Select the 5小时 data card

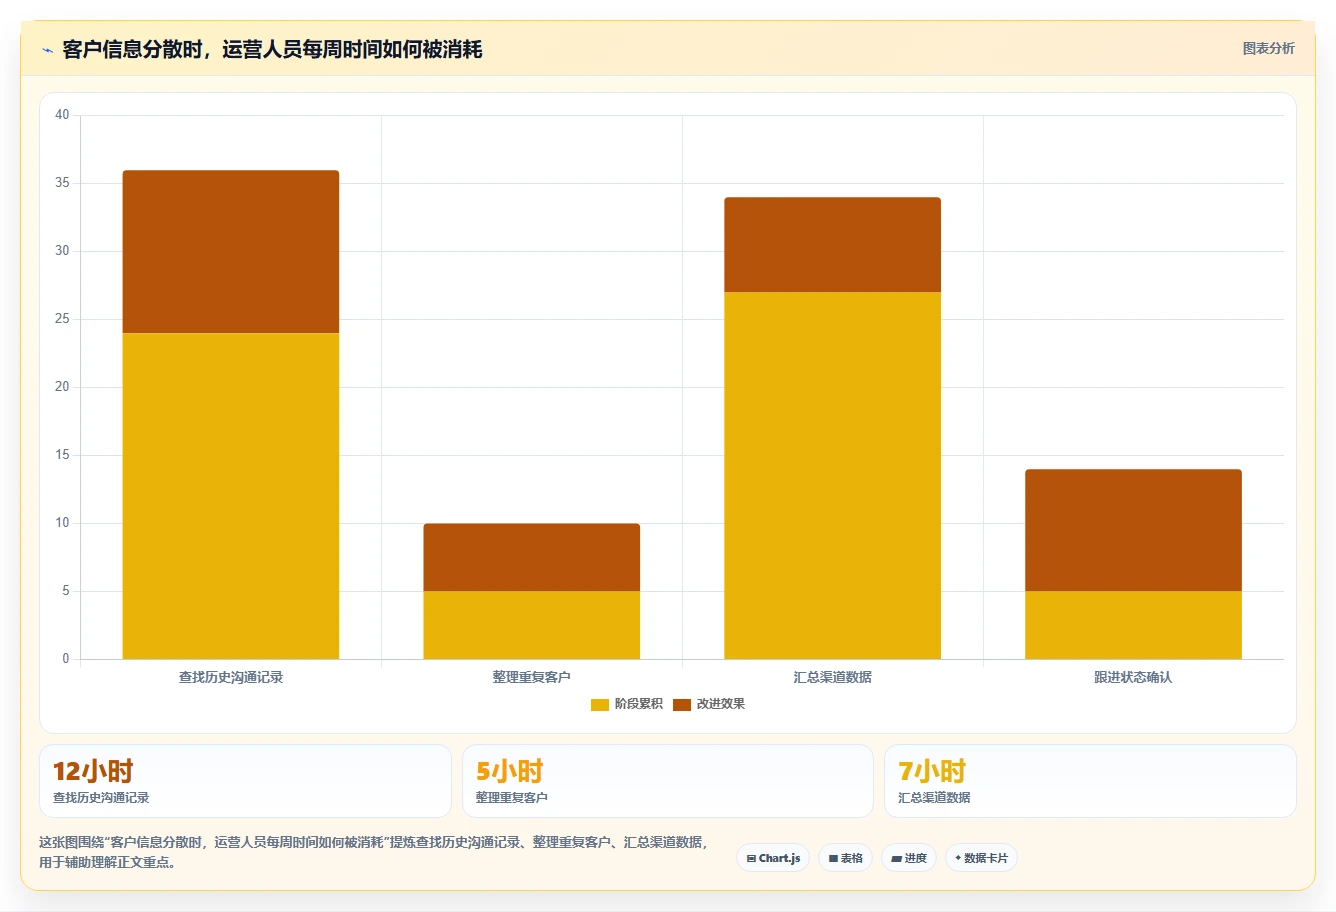[668, 781]
